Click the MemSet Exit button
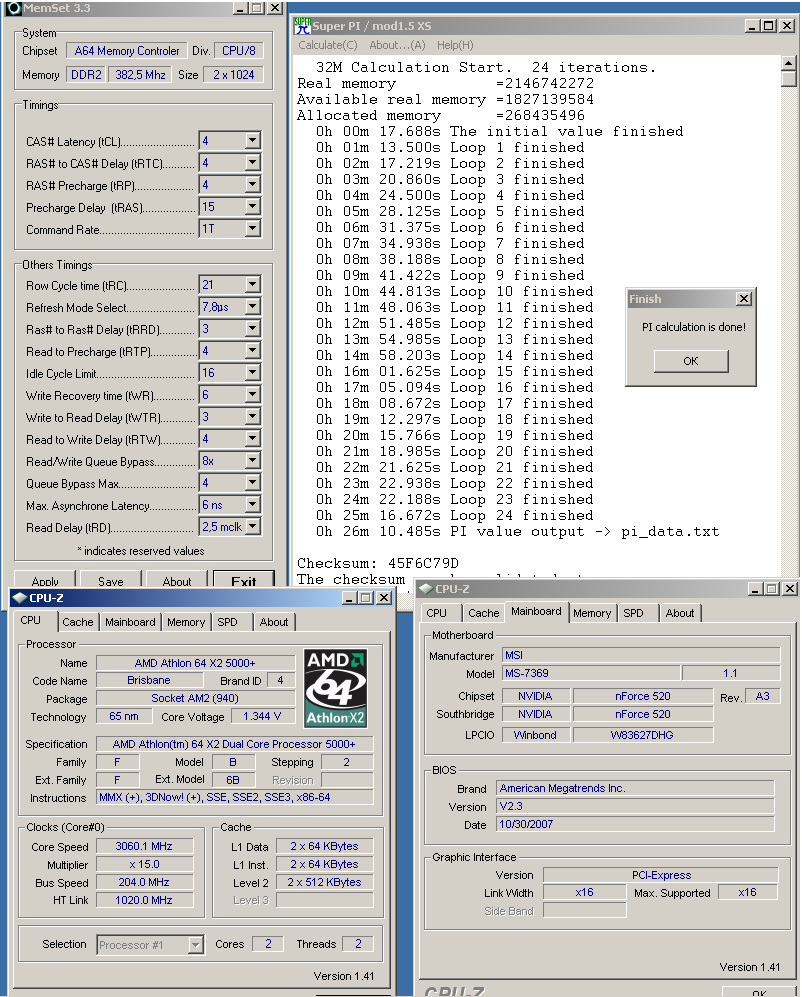The image size is (802, 997). pyautogui.click(x=244, y=580)
